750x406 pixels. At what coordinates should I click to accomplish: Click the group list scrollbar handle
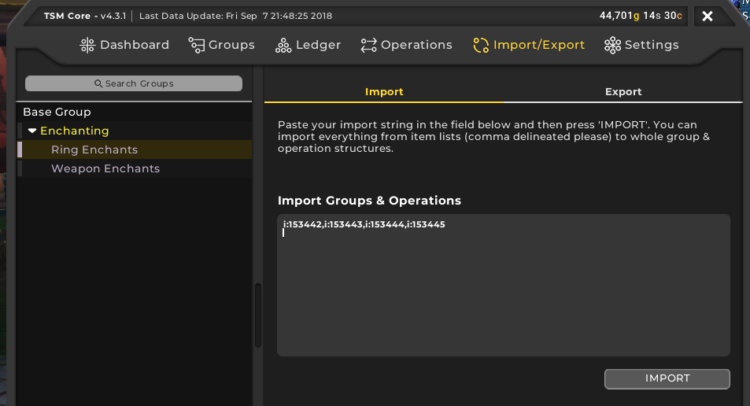coord(258,315)
